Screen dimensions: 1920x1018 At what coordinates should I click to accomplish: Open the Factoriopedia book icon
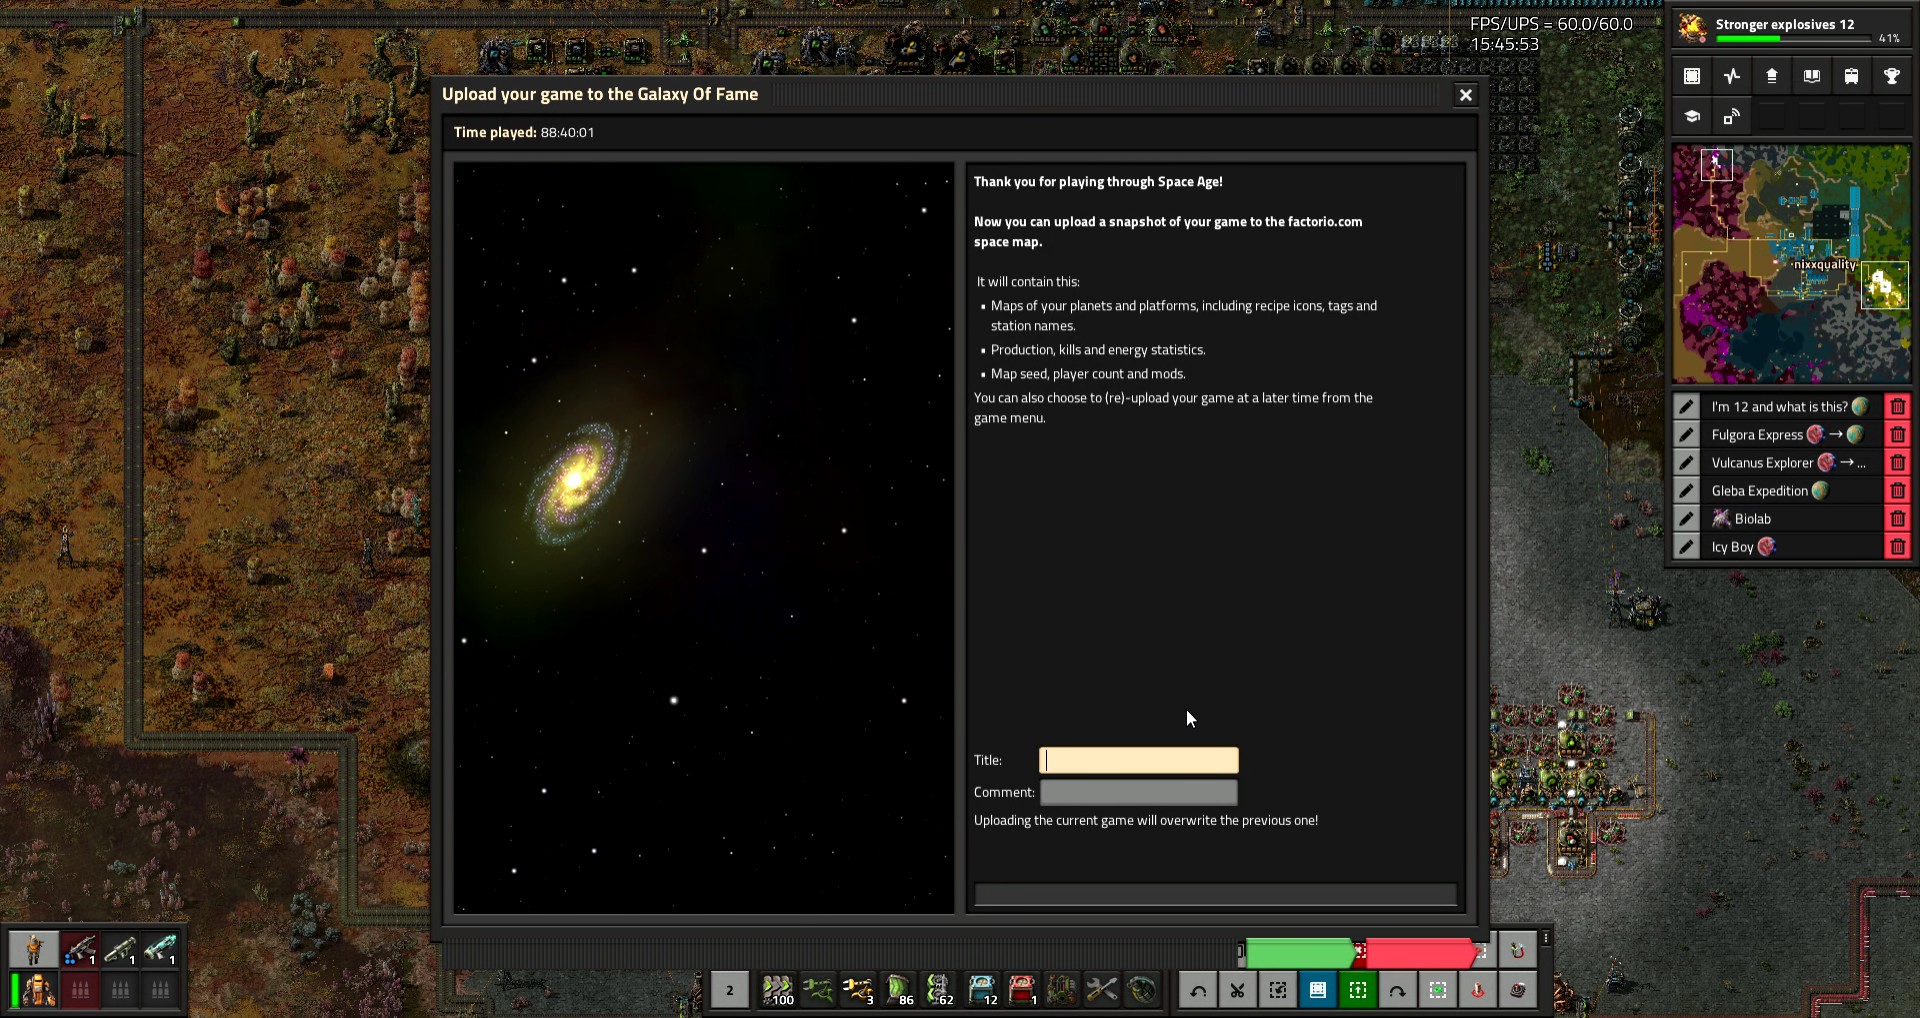(x=1812, y=76)
